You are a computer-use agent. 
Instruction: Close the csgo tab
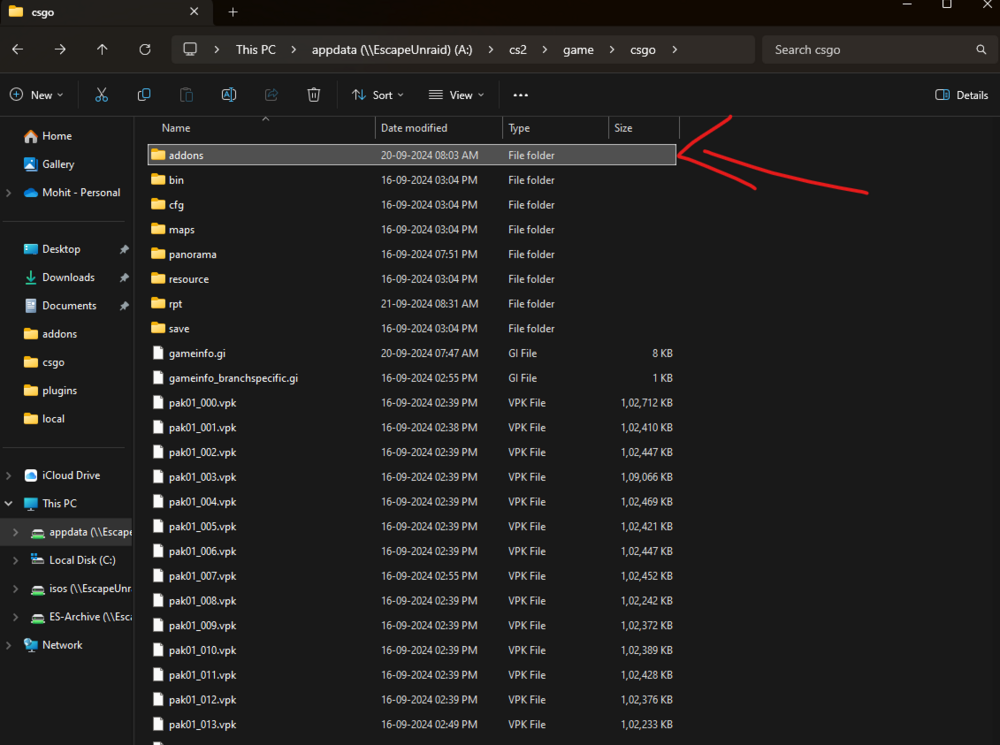(194, 11)
